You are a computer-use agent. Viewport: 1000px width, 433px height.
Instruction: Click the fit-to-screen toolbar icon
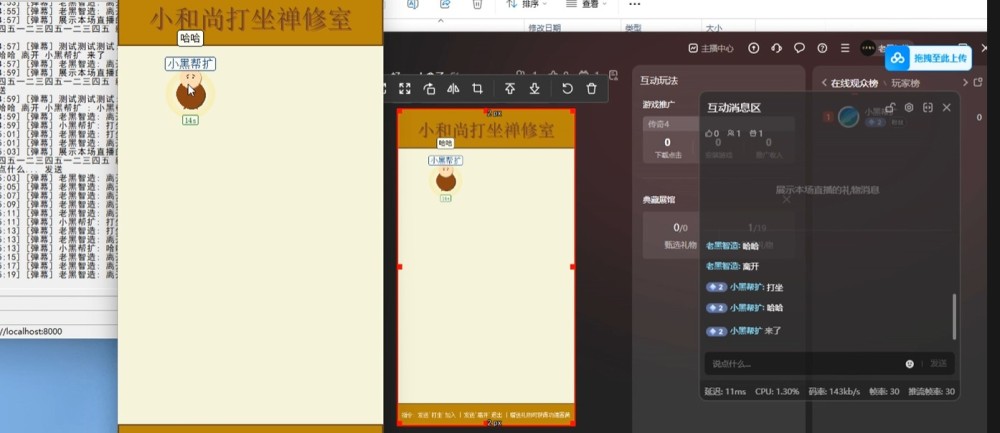point(405,89)
